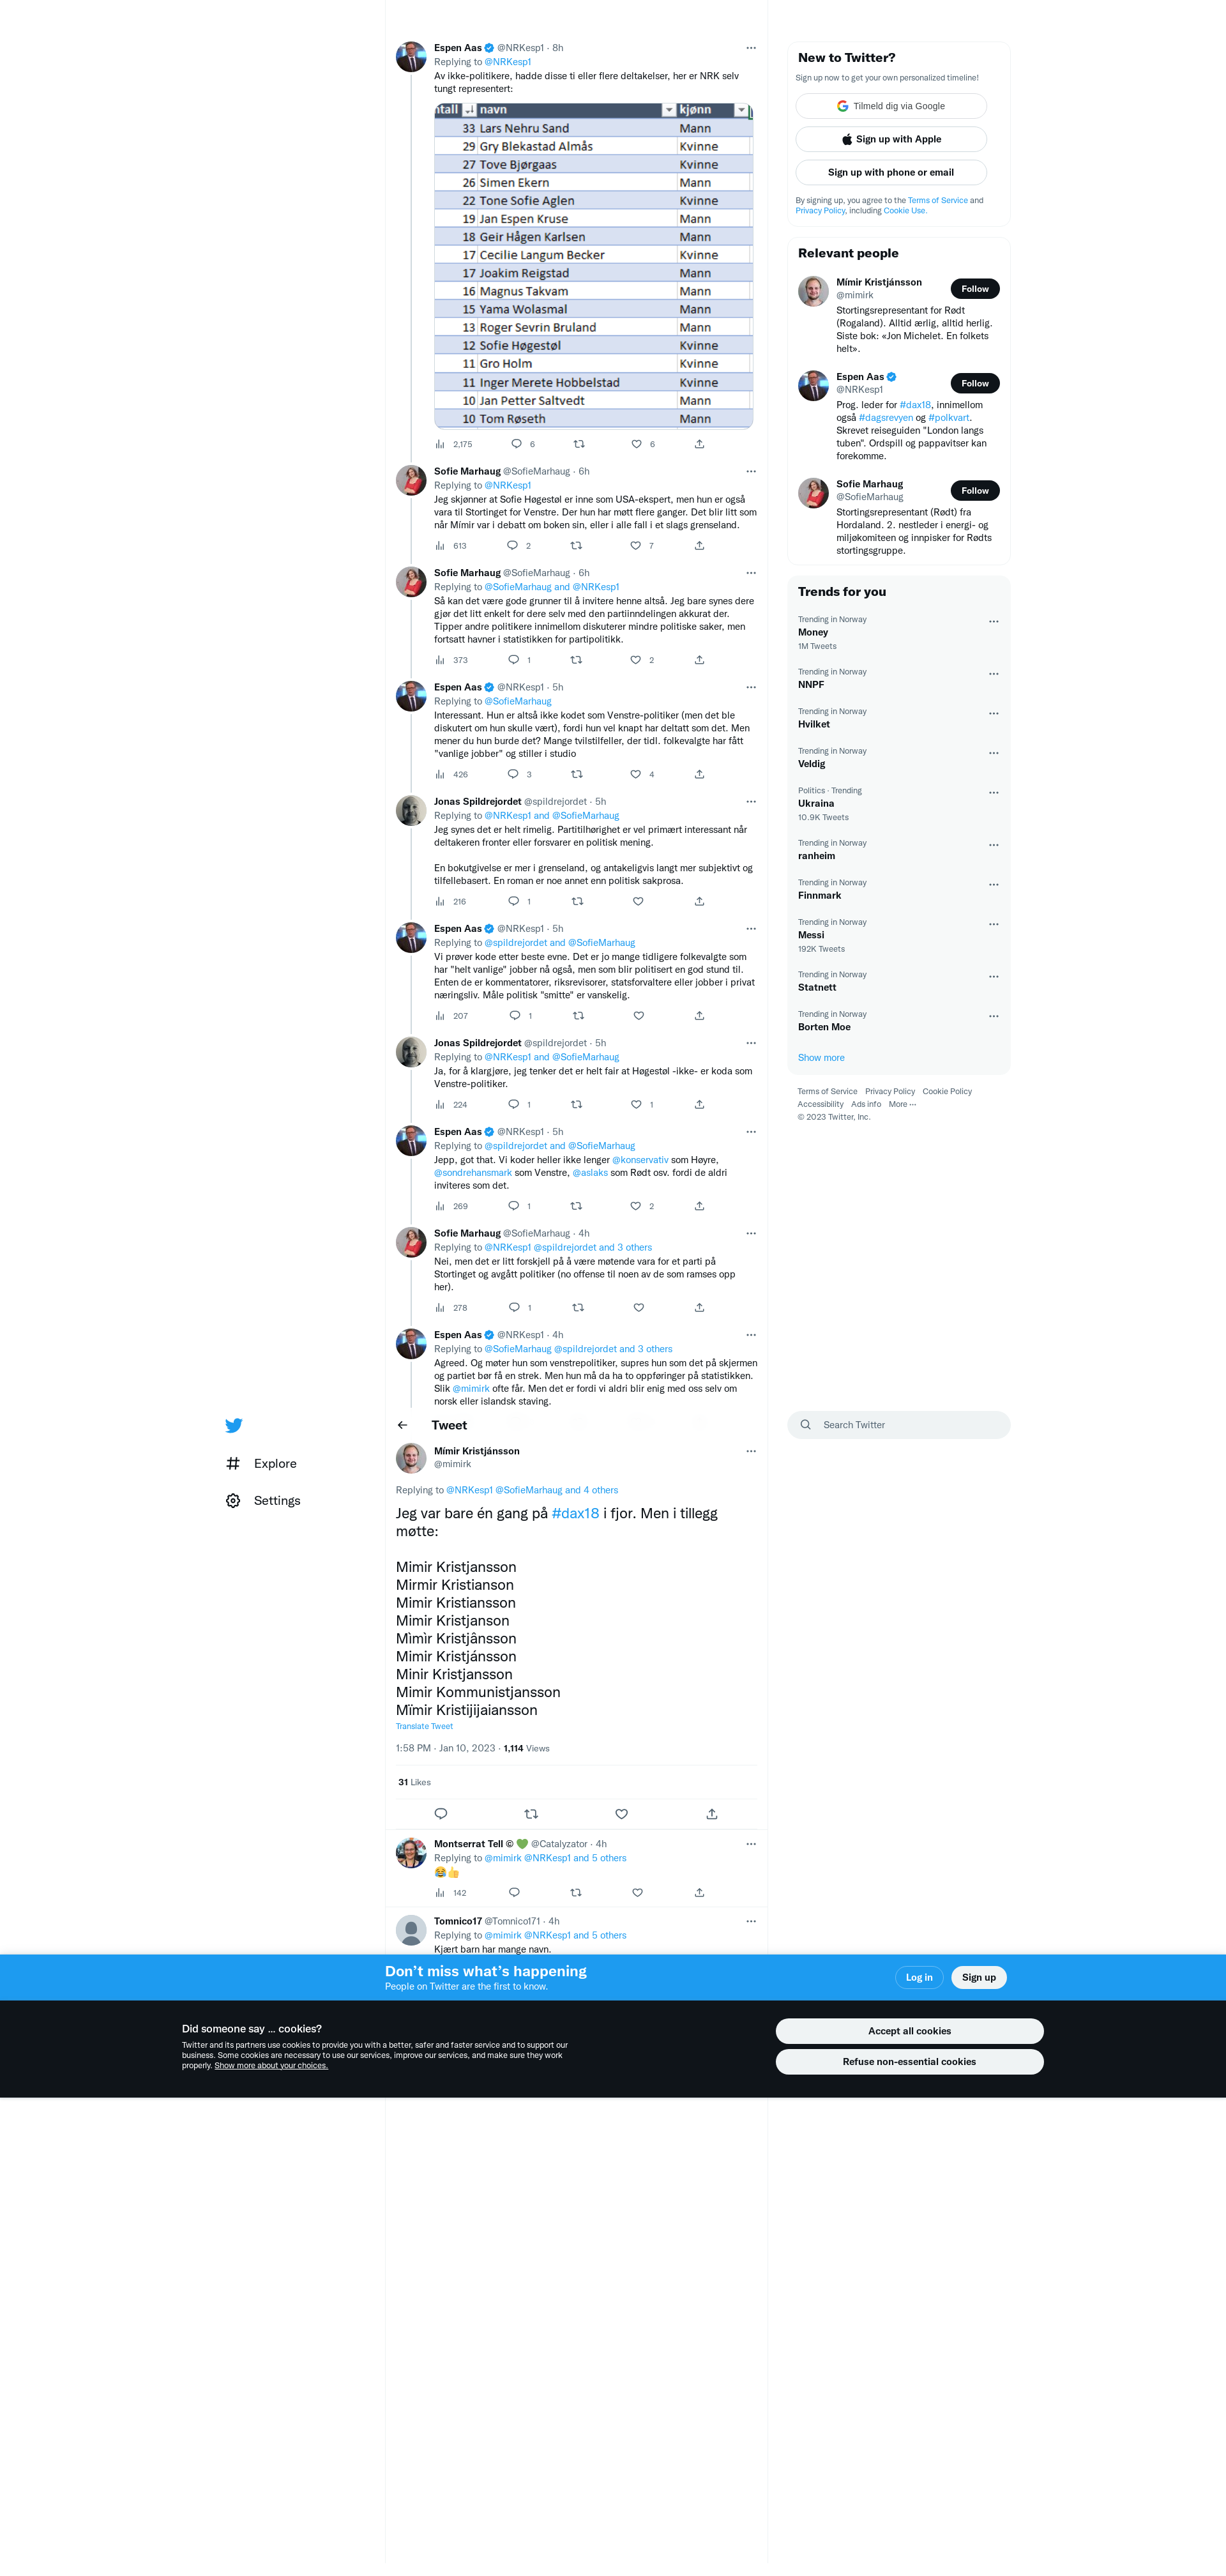
Task: Go back using the arrow beside Tweet
Action: [403, 1425]
